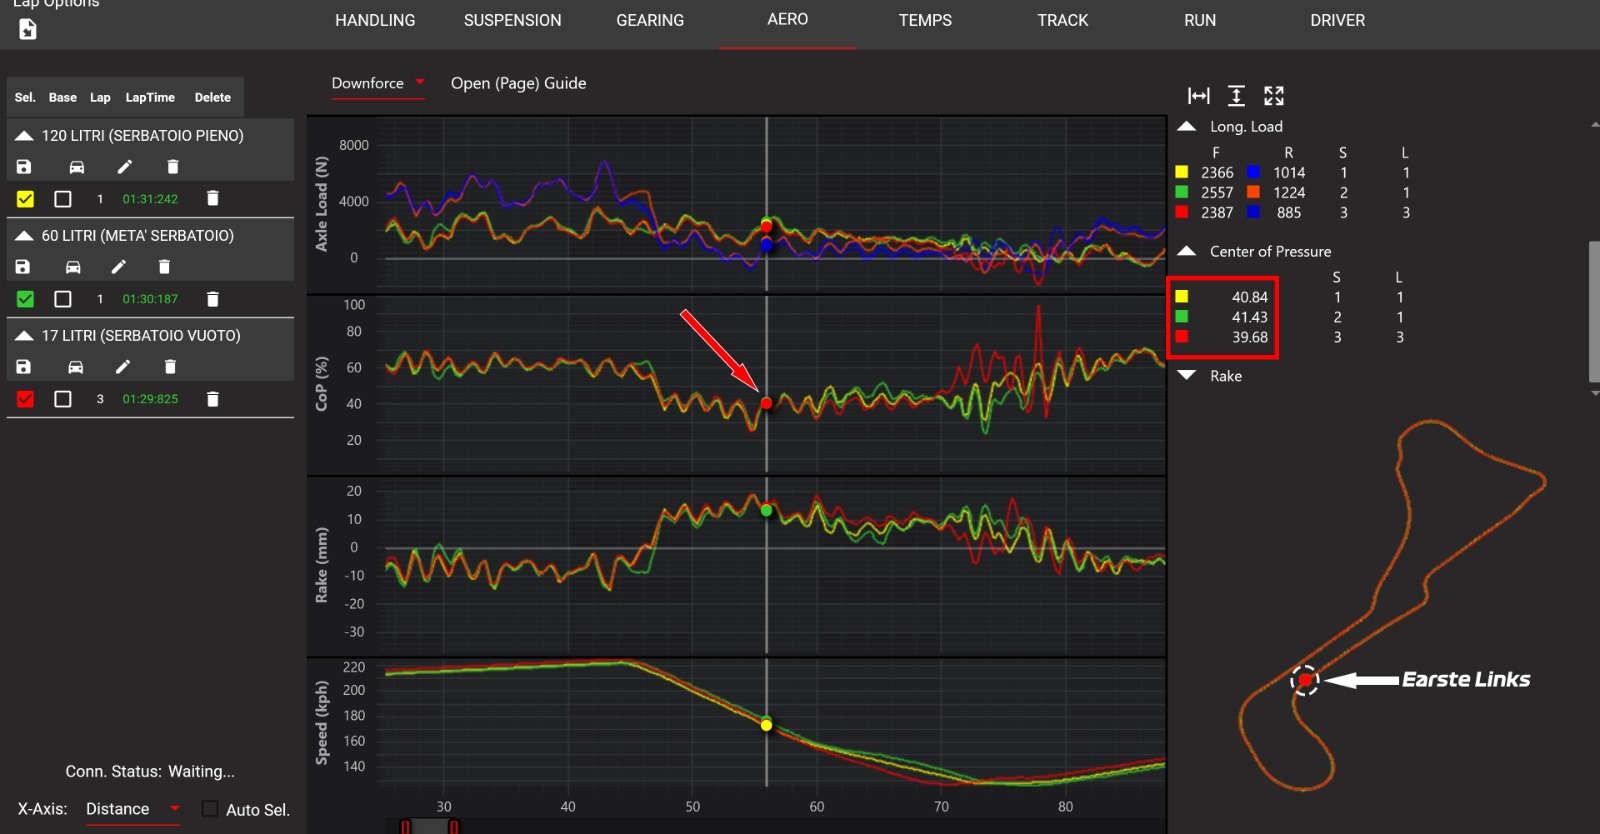Open car icon for 60 LITRI setup
The width and height of the screenshot is (1600, 834).
[x=73, y=267]
